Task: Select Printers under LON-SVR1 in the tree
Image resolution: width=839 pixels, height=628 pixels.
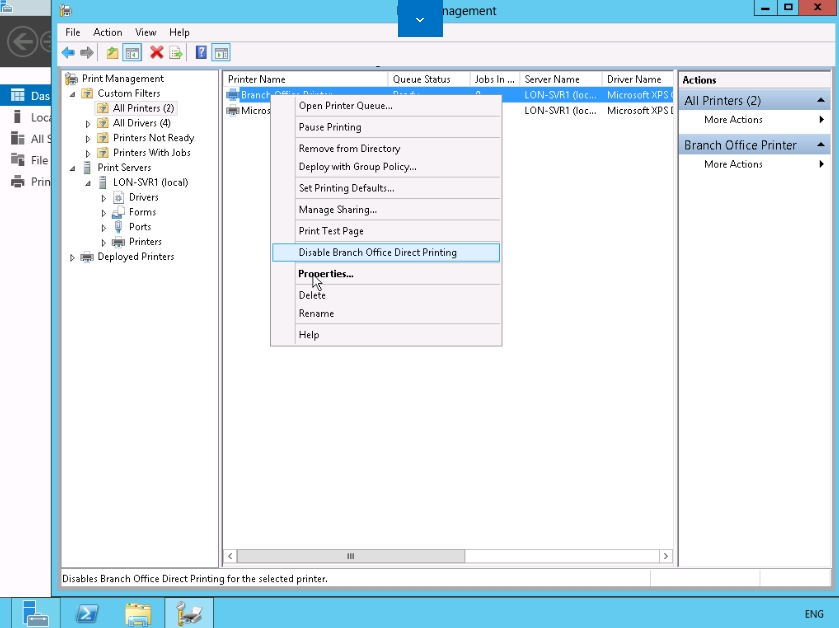Action: point(145,242)
